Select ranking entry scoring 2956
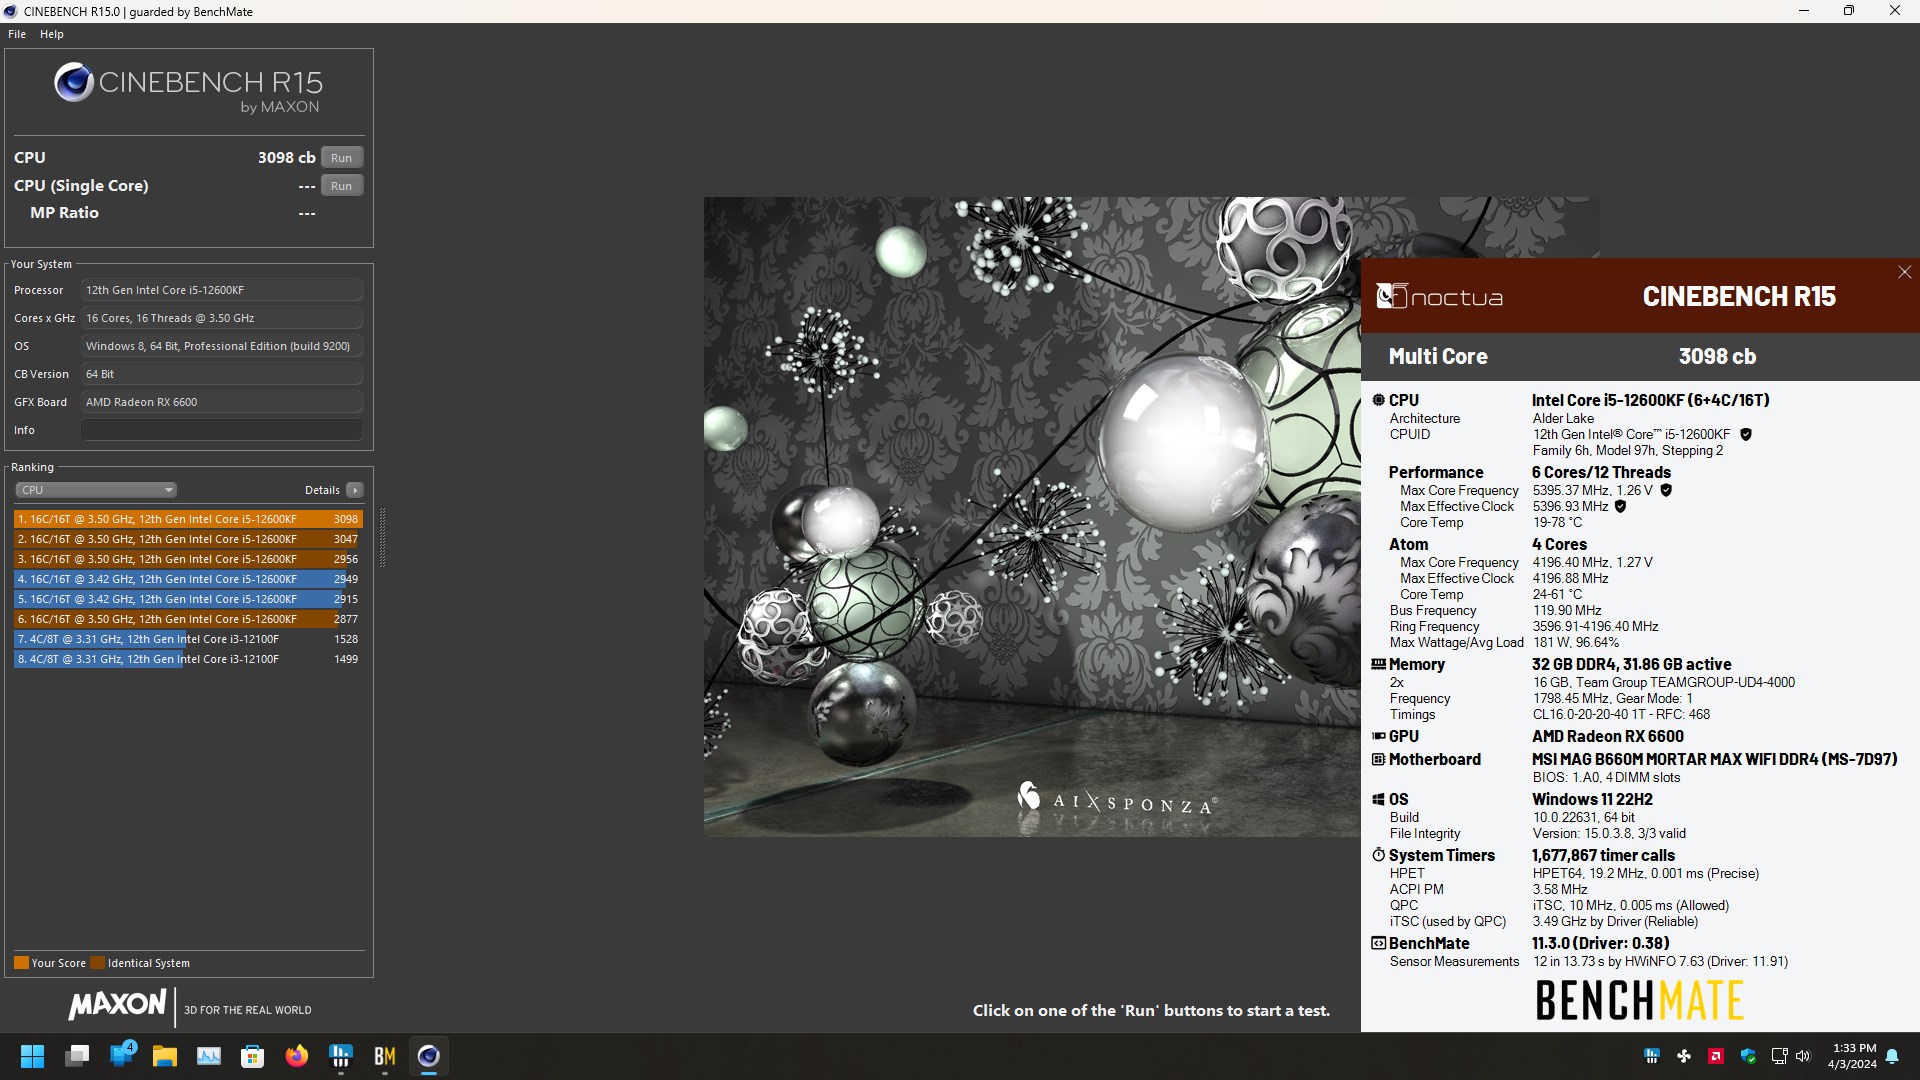This screenshot has height=1080, width=1920. 188,559
